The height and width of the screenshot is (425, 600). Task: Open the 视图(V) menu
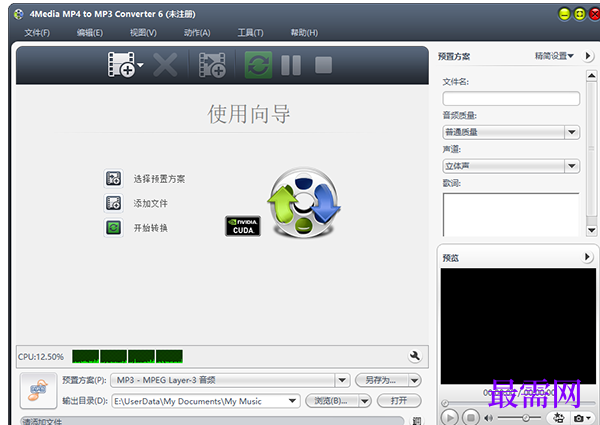click(143, 33)
